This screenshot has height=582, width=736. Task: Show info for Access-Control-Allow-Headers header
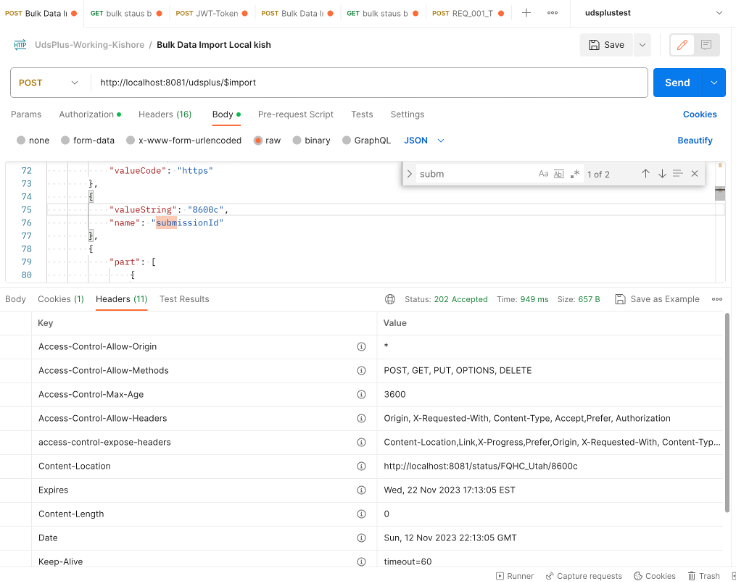pos(361,419)
